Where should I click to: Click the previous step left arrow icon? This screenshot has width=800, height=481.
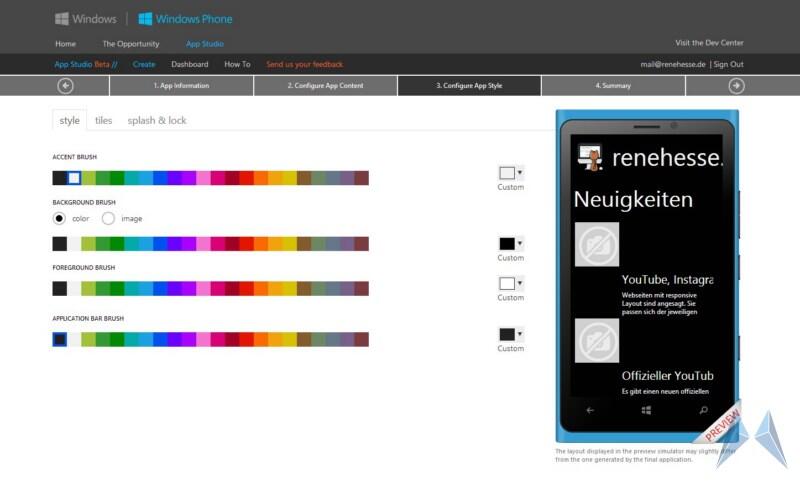tap(65, 86)
